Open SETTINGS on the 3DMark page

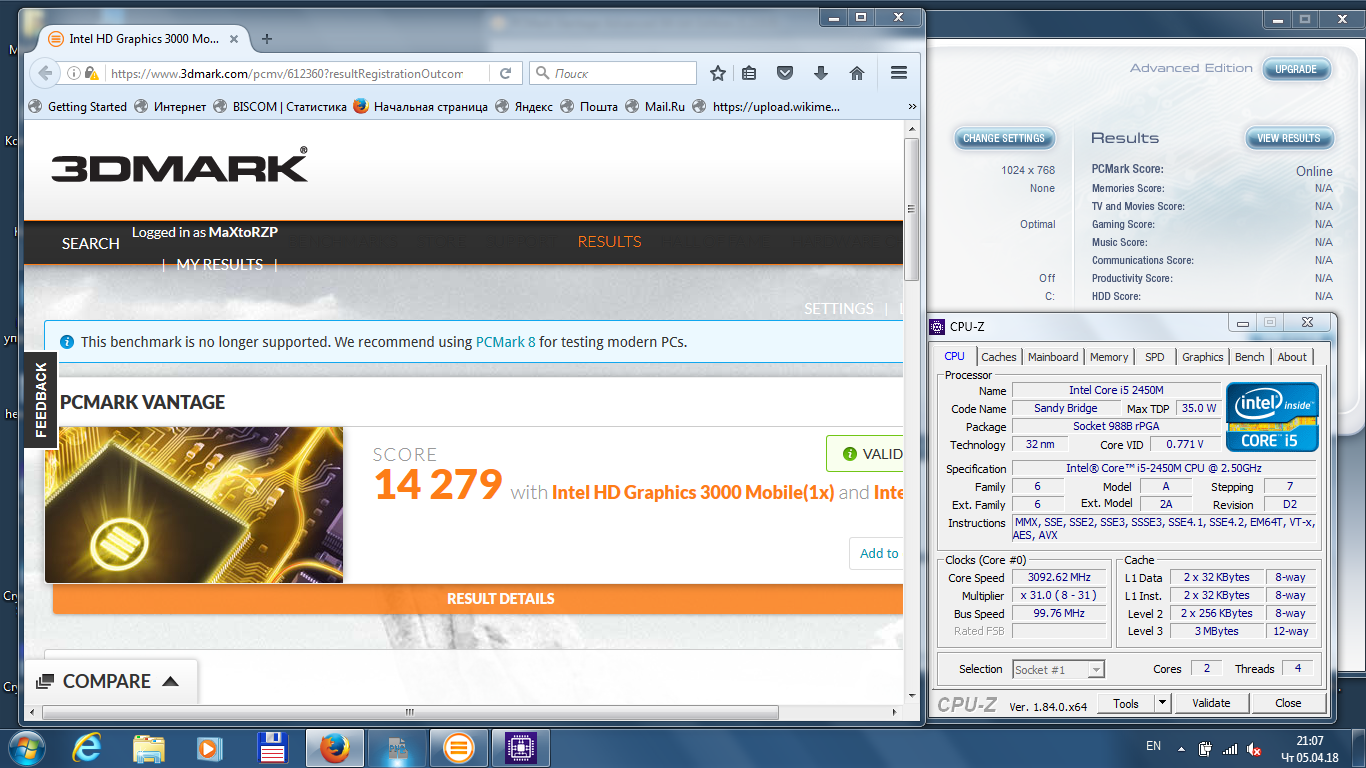point(839,309)
